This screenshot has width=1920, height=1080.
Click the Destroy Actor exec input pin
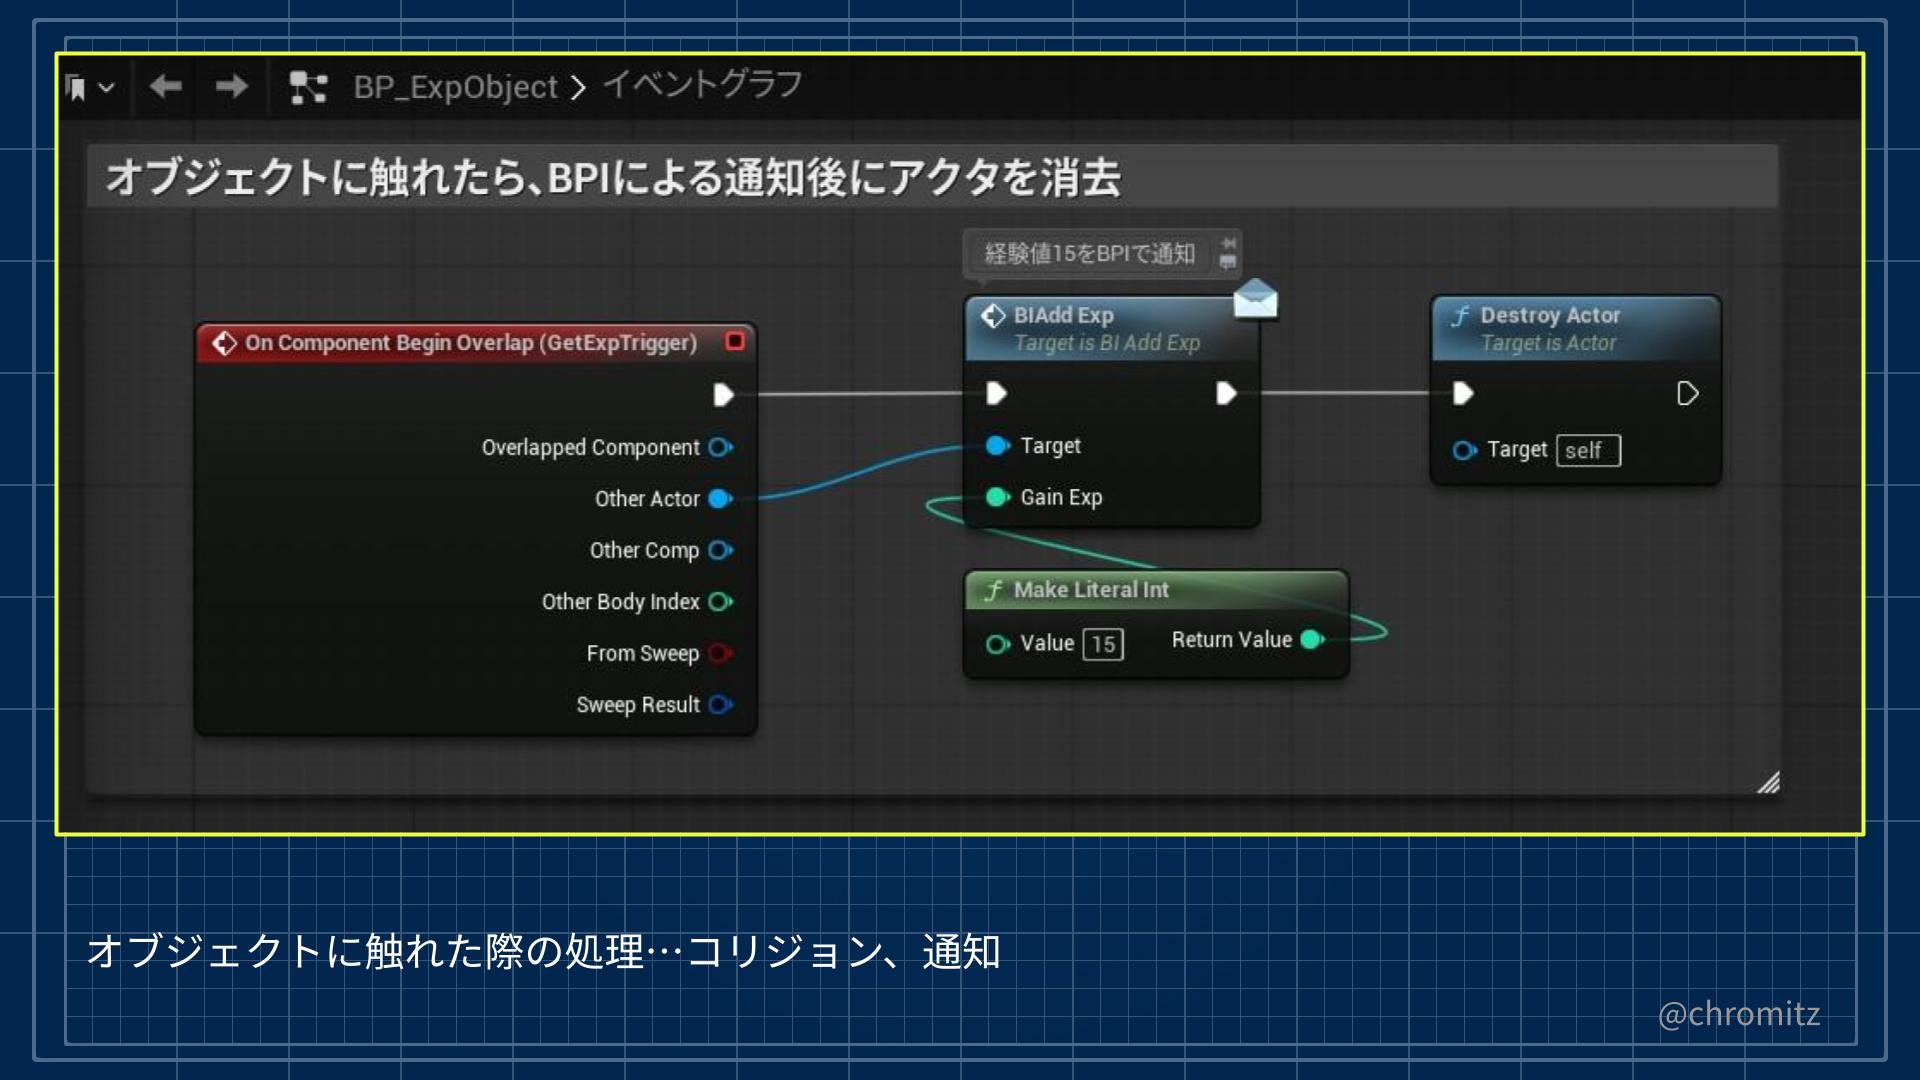[1463, 393]
